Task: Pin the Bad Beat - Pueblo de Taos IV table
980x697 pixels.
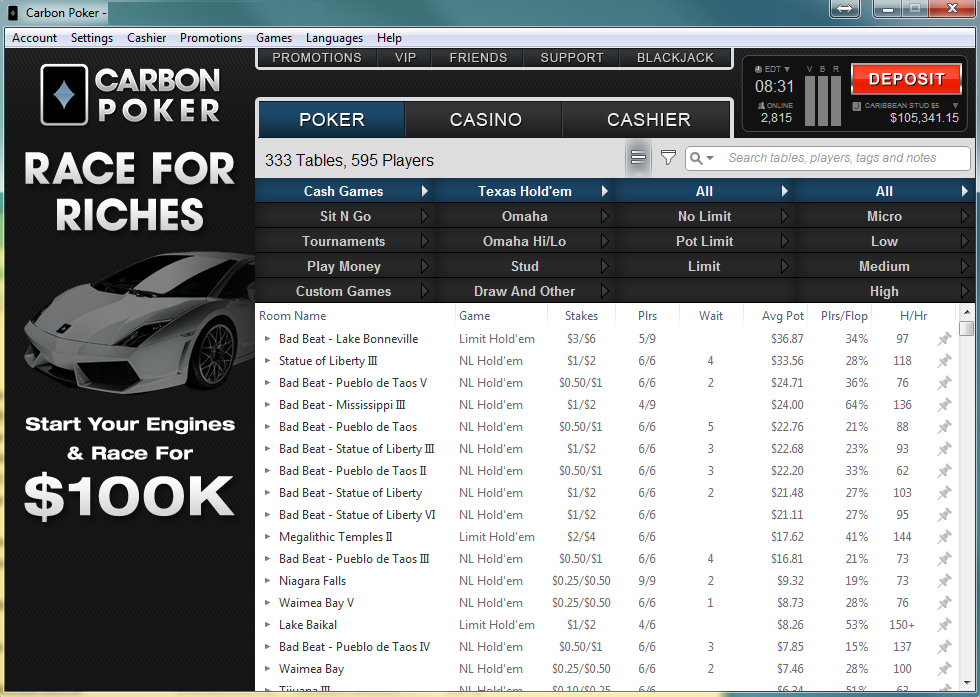Action: [x=944, y=647]
